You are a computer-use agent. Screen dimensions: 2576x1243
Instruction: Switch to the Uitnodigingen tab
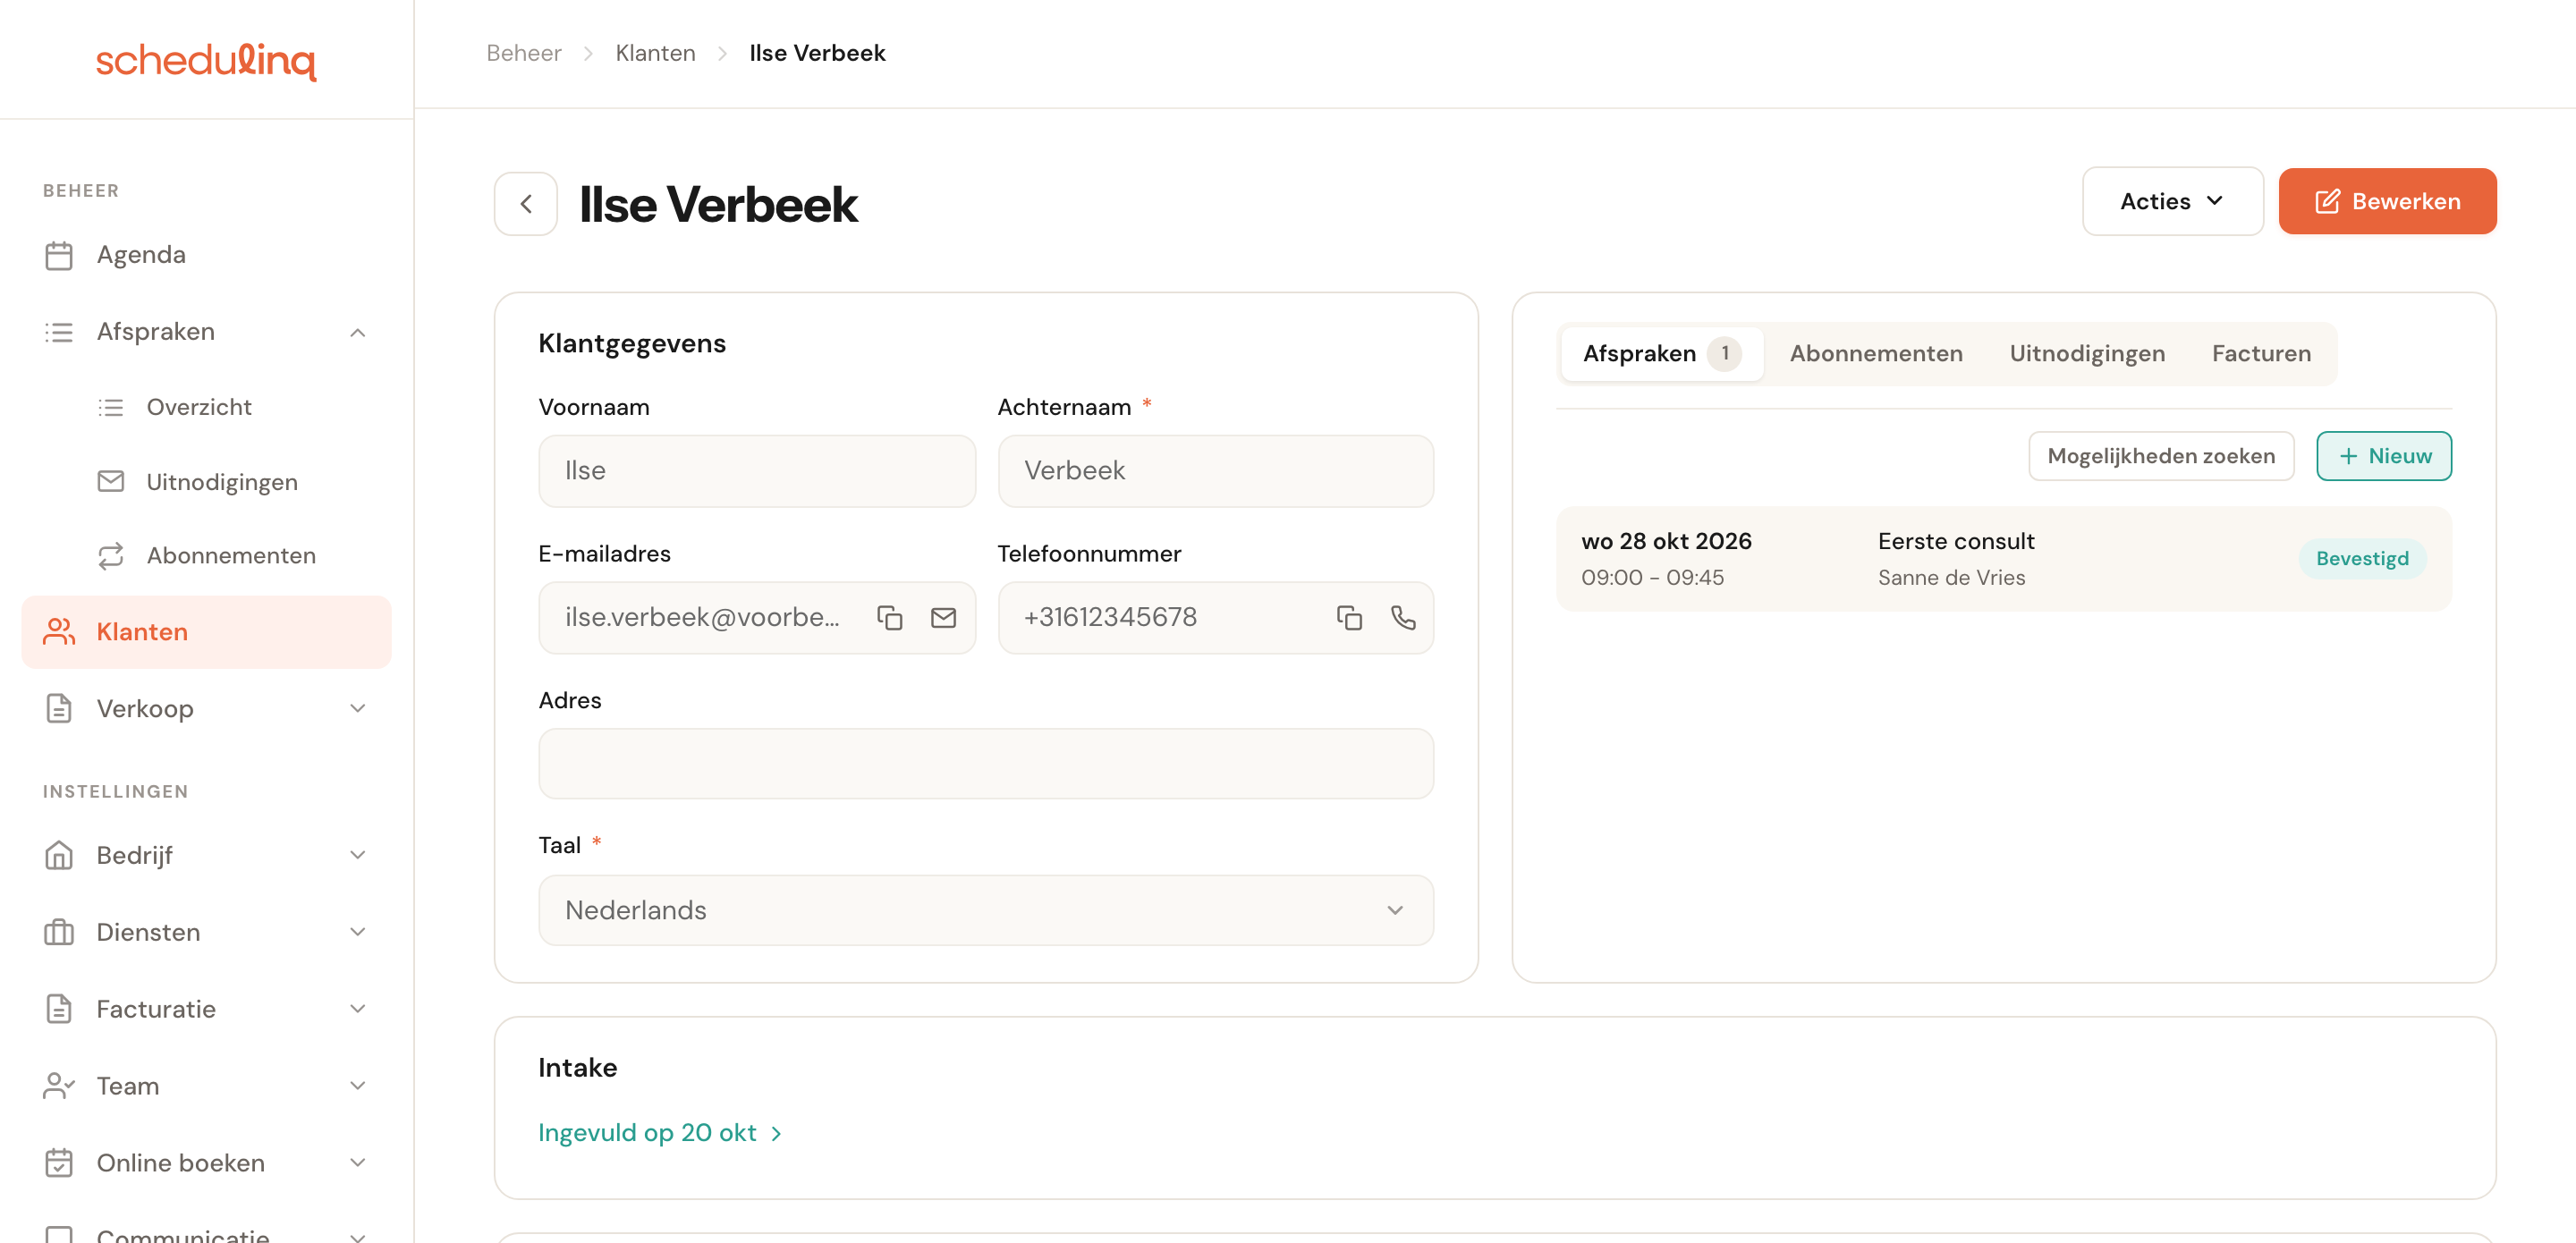click(2087, 354)
